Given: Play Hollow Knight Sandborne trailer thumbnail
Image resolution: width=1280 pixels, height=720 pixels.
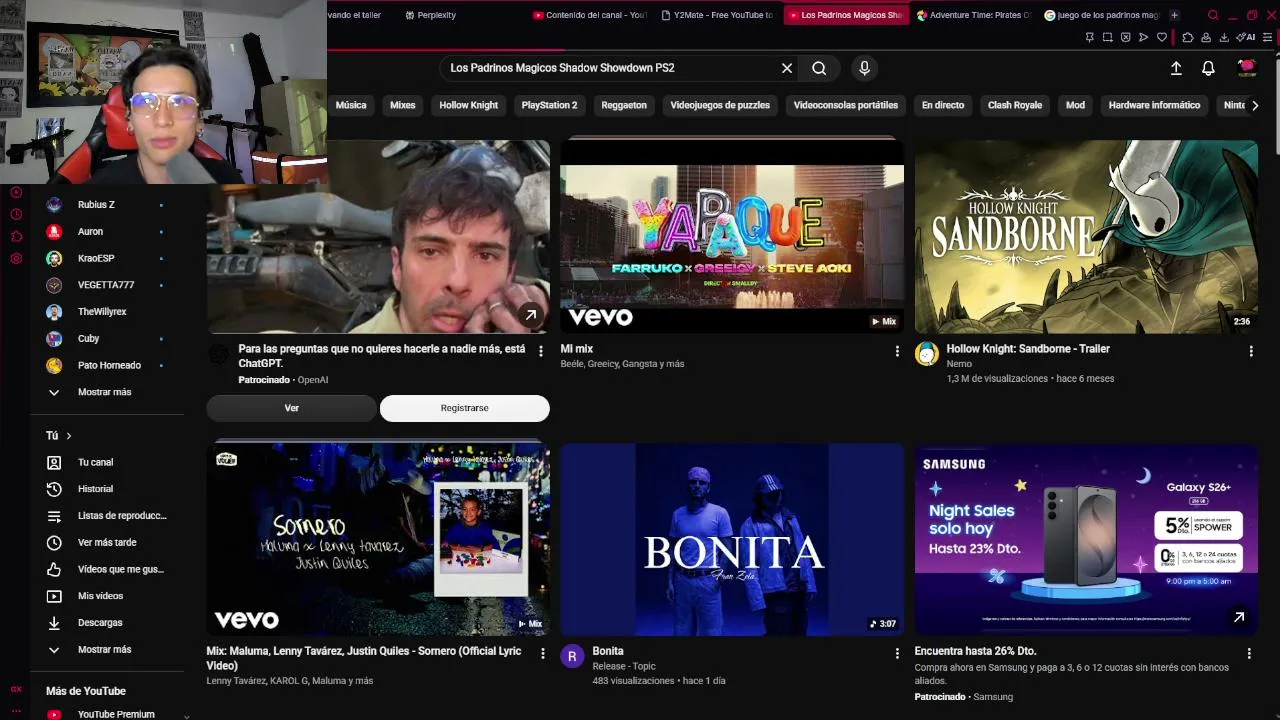Looking at the screenshot, I should tap(1087, 237).
